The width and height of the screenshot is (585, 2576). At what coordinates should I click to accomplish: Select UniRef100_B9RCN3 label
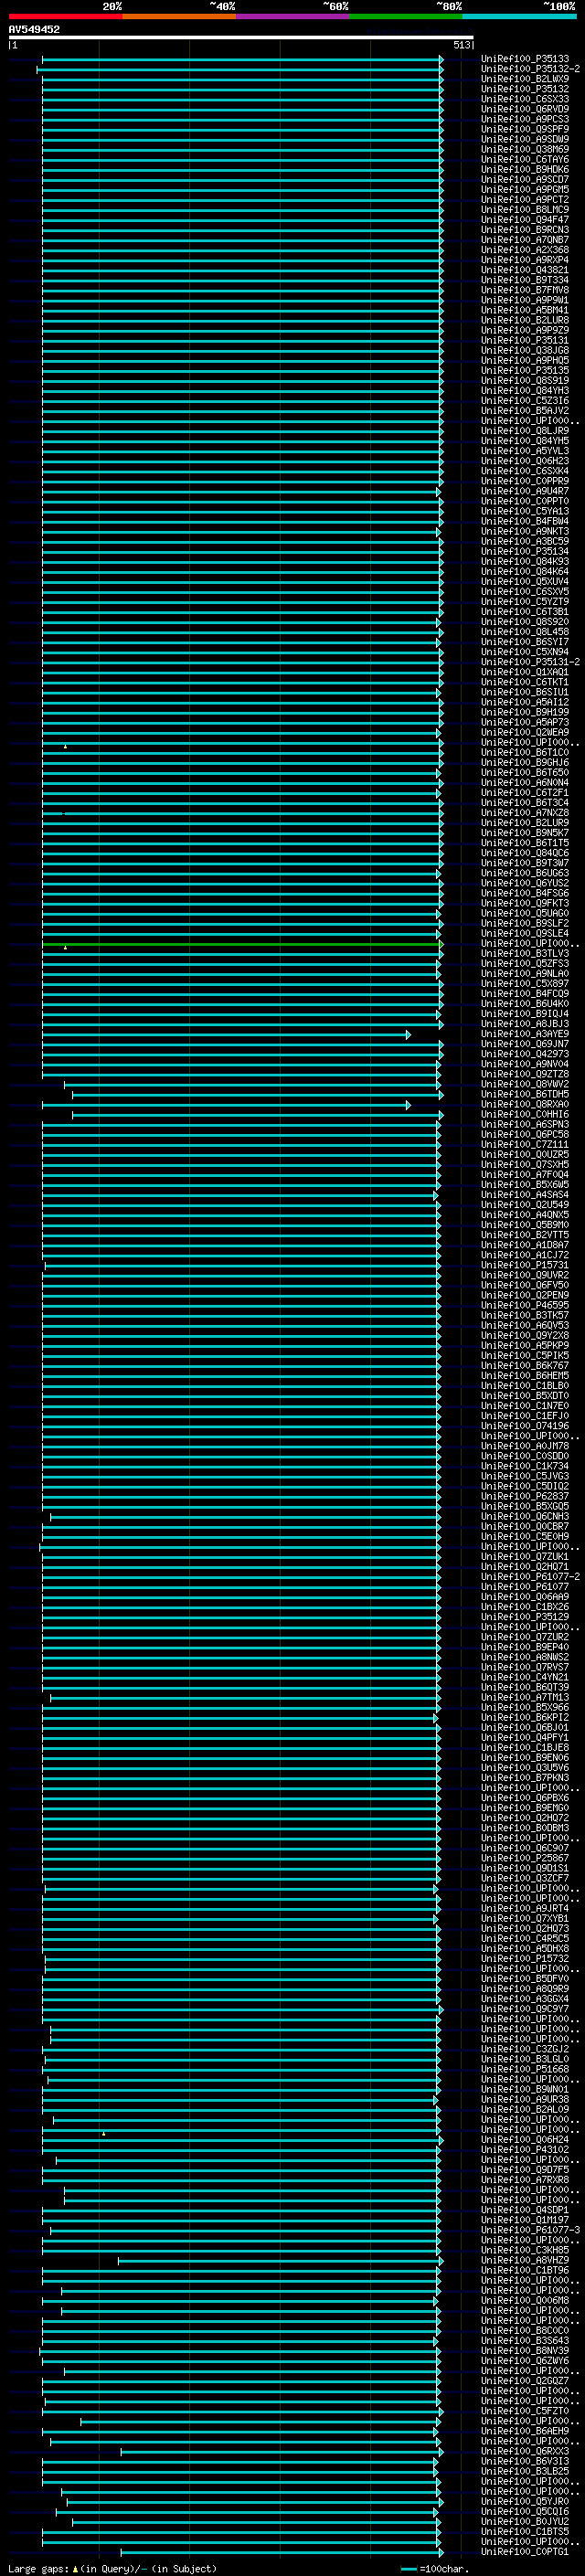(x=525, y=230)
